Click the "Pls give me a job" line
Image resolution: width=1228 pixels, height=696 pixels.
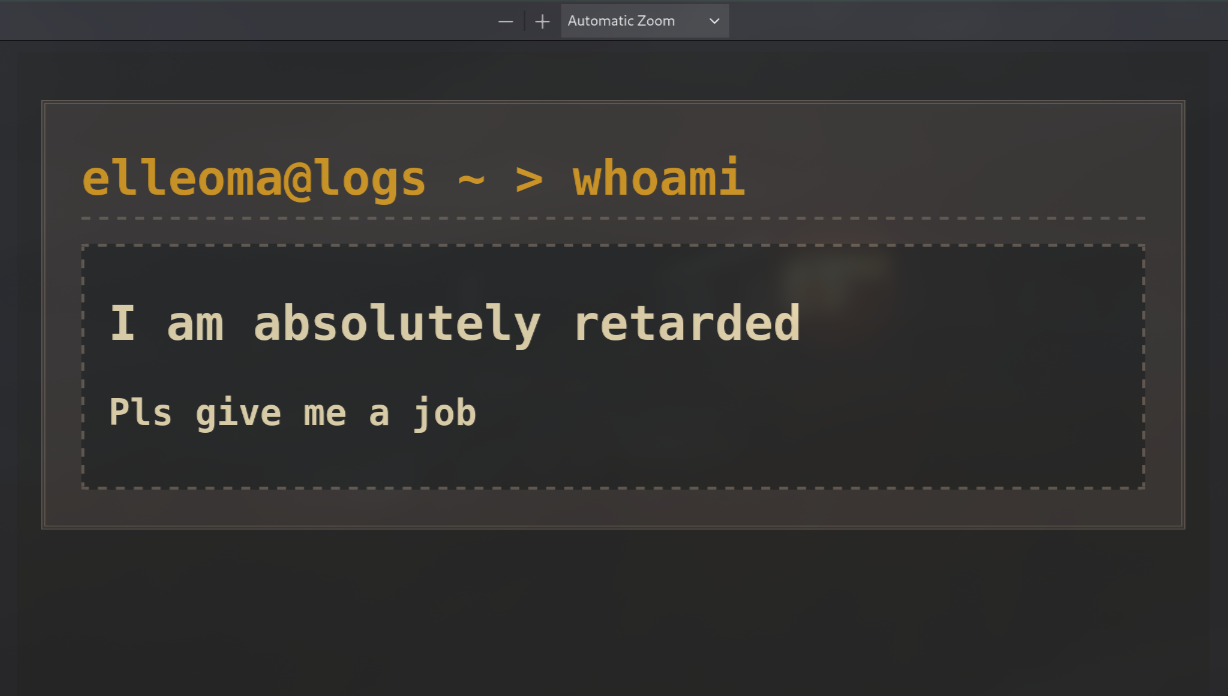click(292, 412)
